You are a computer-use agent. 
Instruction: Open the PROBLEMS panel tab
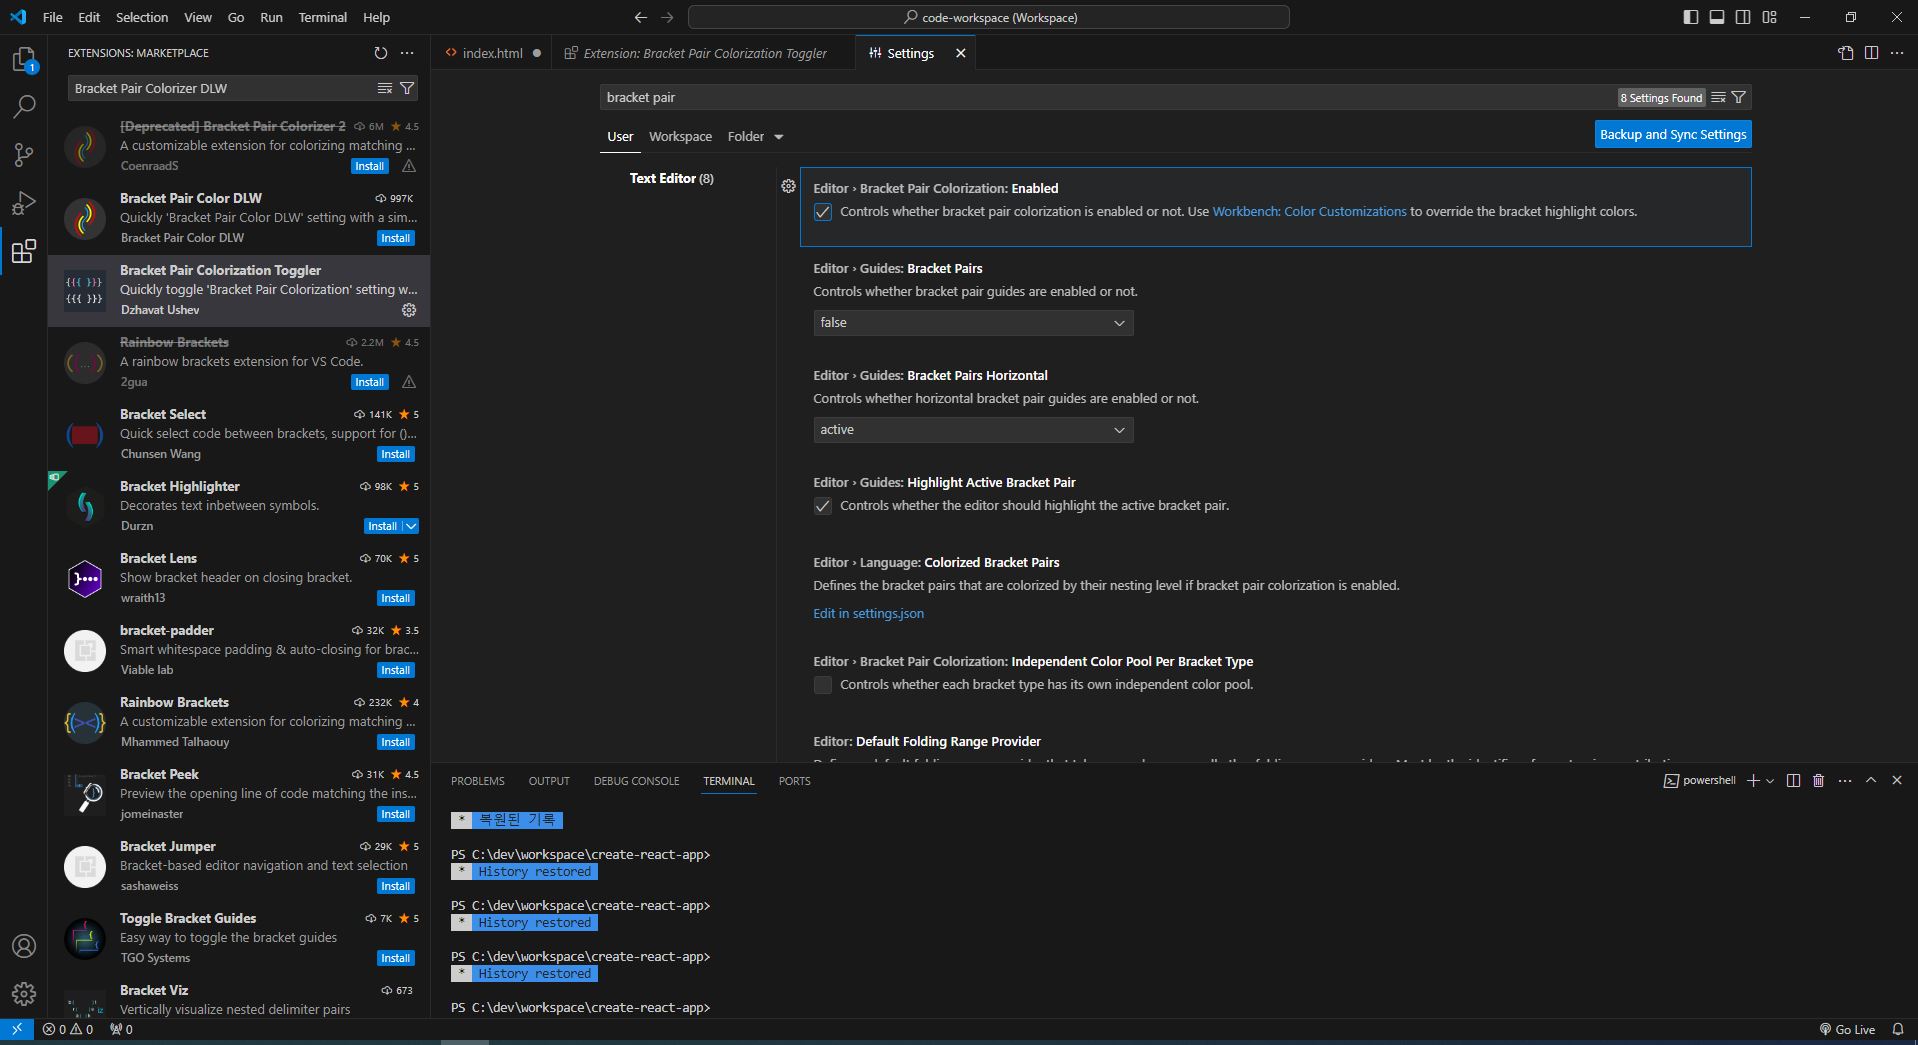point(478,781)
